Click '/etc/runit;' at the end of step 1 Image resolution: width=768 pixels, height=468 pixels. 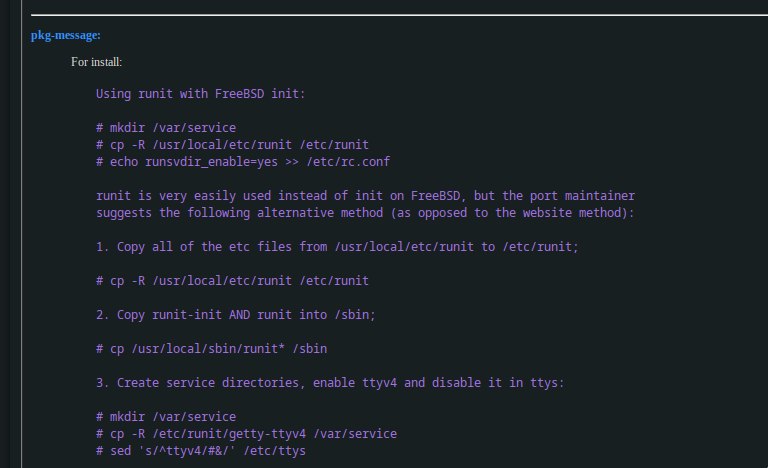pyautogui.click(x=540, y=246)
